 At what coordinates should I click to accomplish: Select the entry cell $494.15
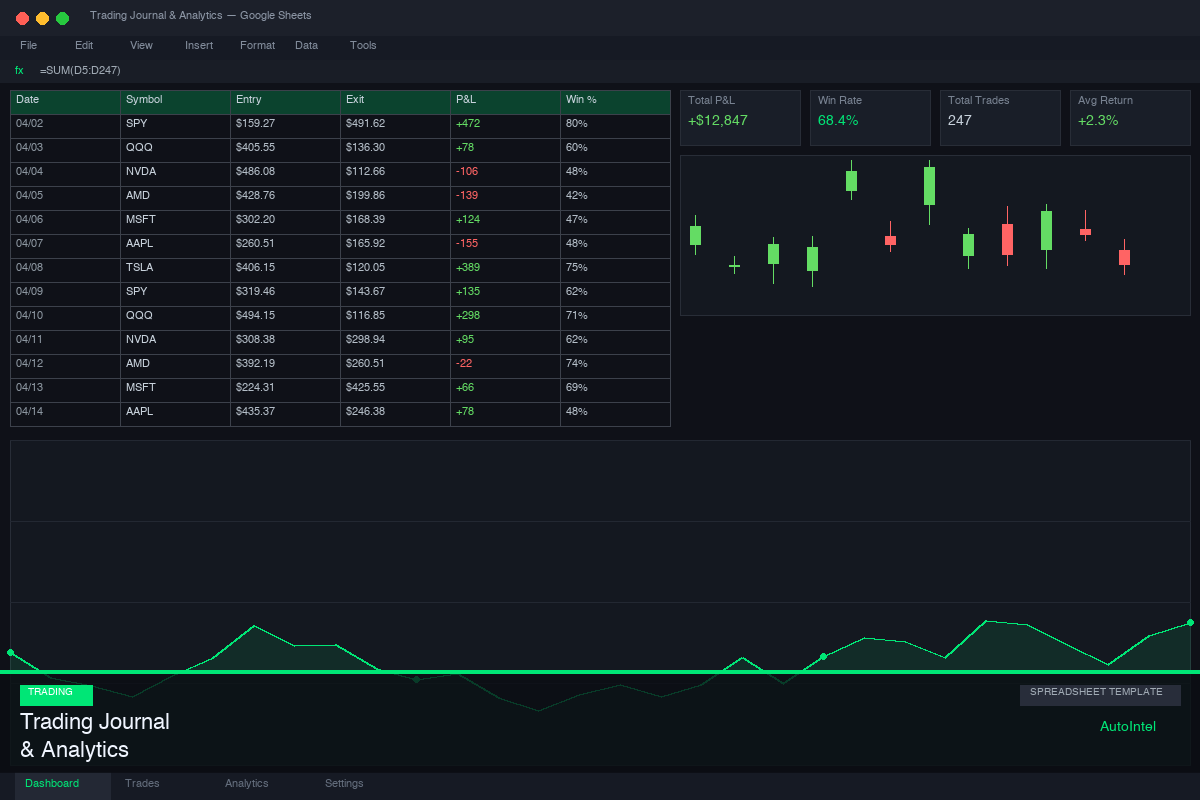[x=285, y=316]
